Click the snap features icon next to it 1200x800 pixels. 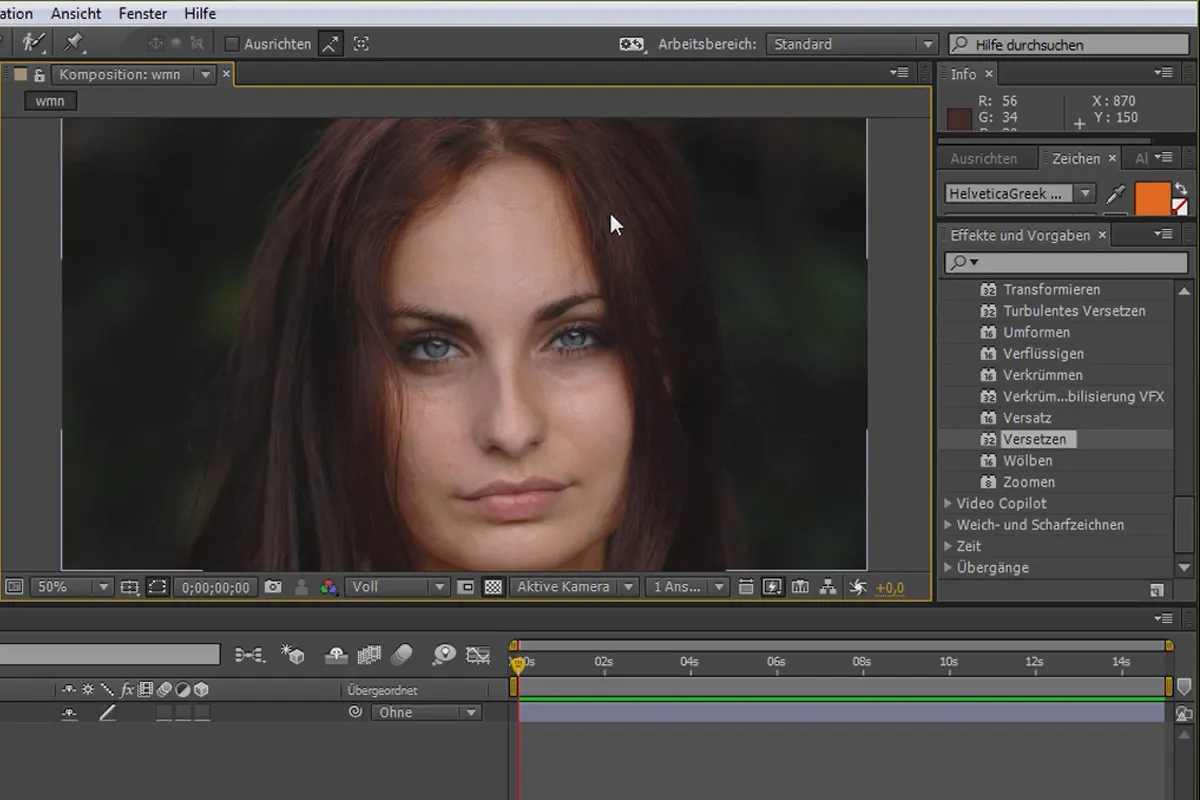coord(361,44)
